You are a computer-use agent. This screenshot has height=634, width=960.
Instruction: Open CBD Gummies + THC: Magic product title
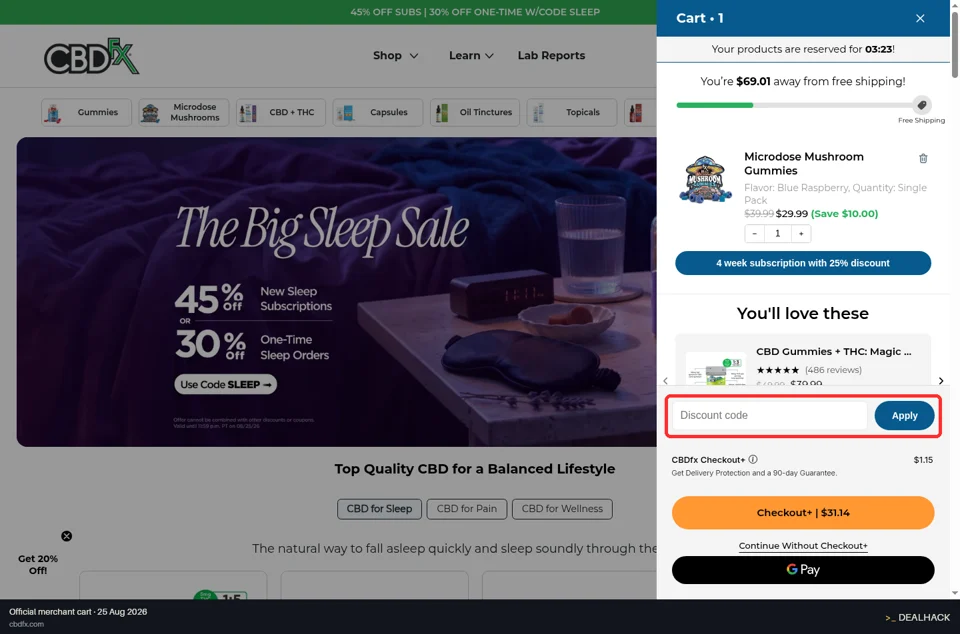(x=833, y=351)
